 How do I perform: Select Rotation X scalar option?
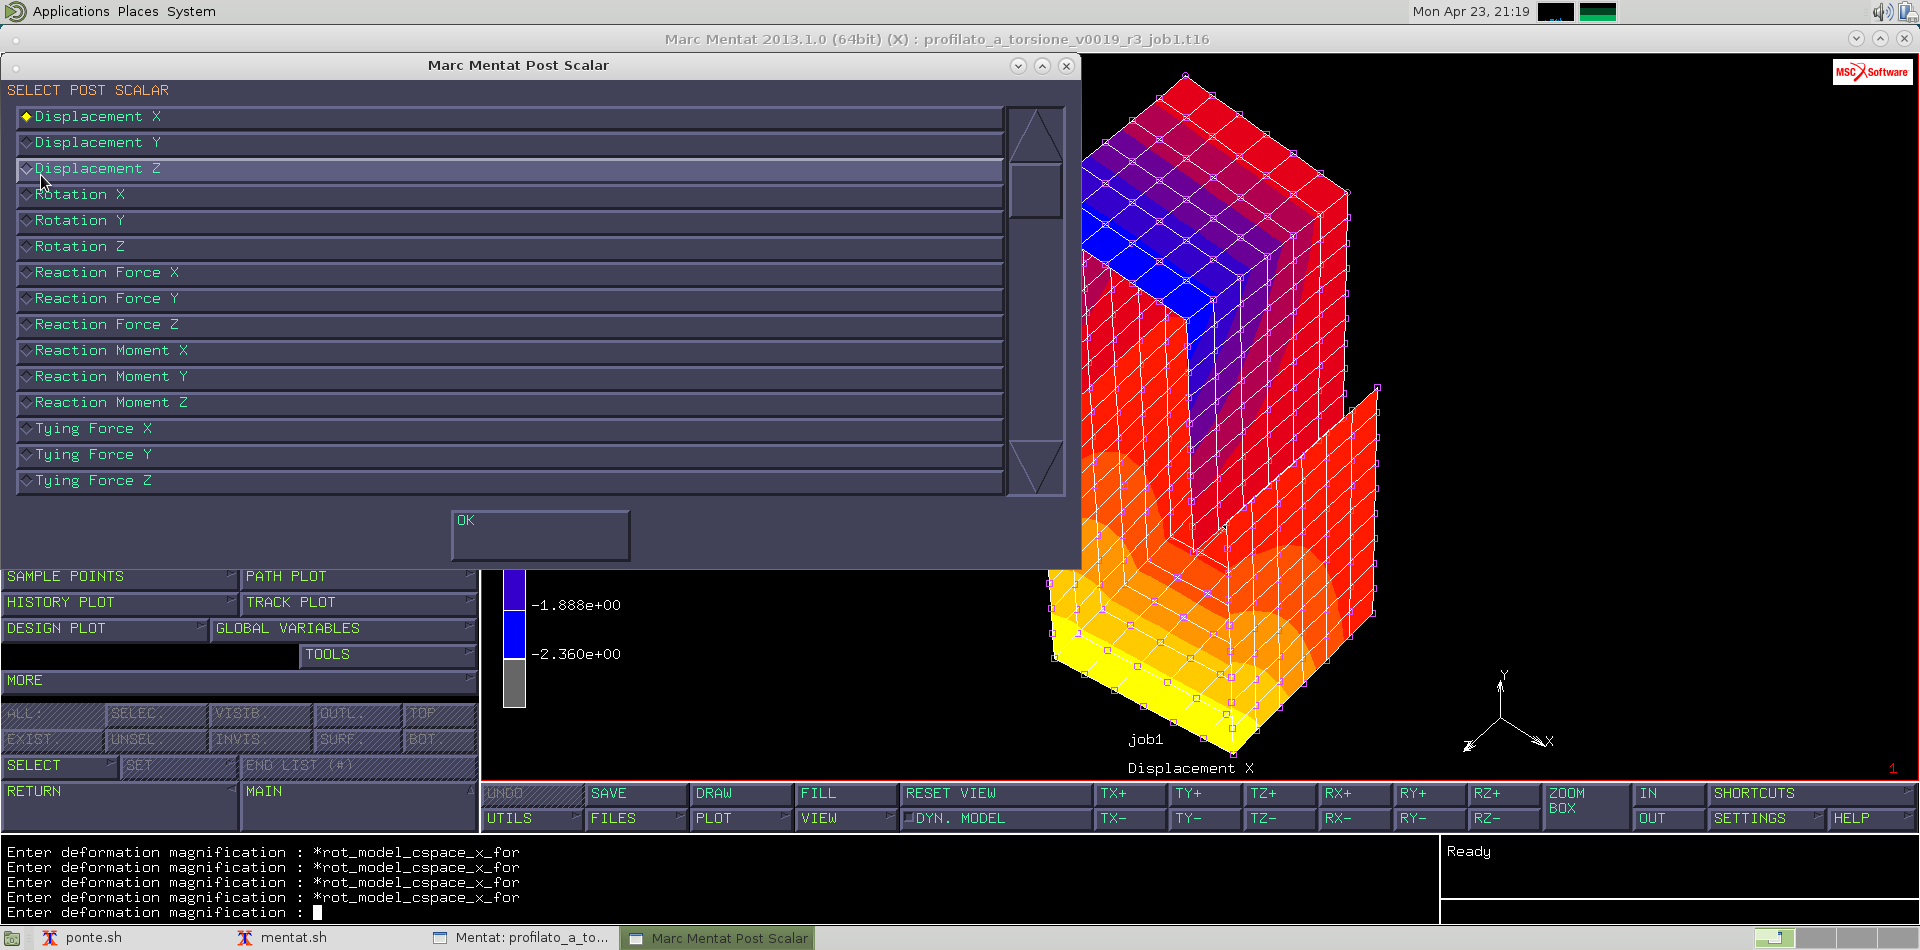pyautogui.click(x=510, y=196)
